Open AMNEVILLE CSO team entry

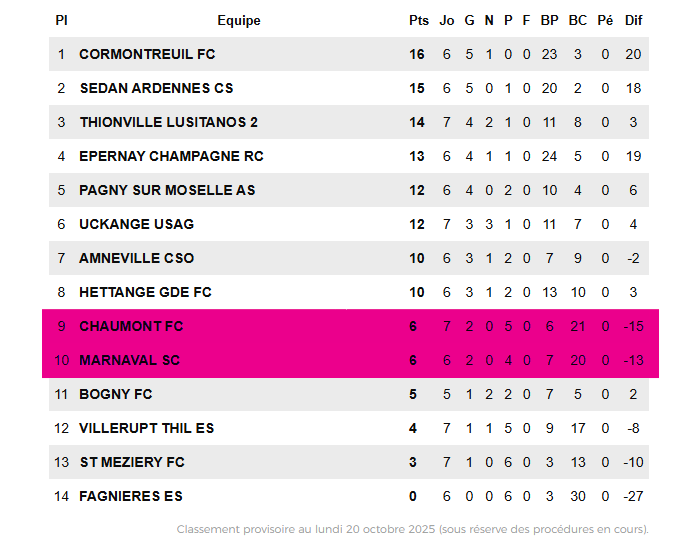coord(136,258)
